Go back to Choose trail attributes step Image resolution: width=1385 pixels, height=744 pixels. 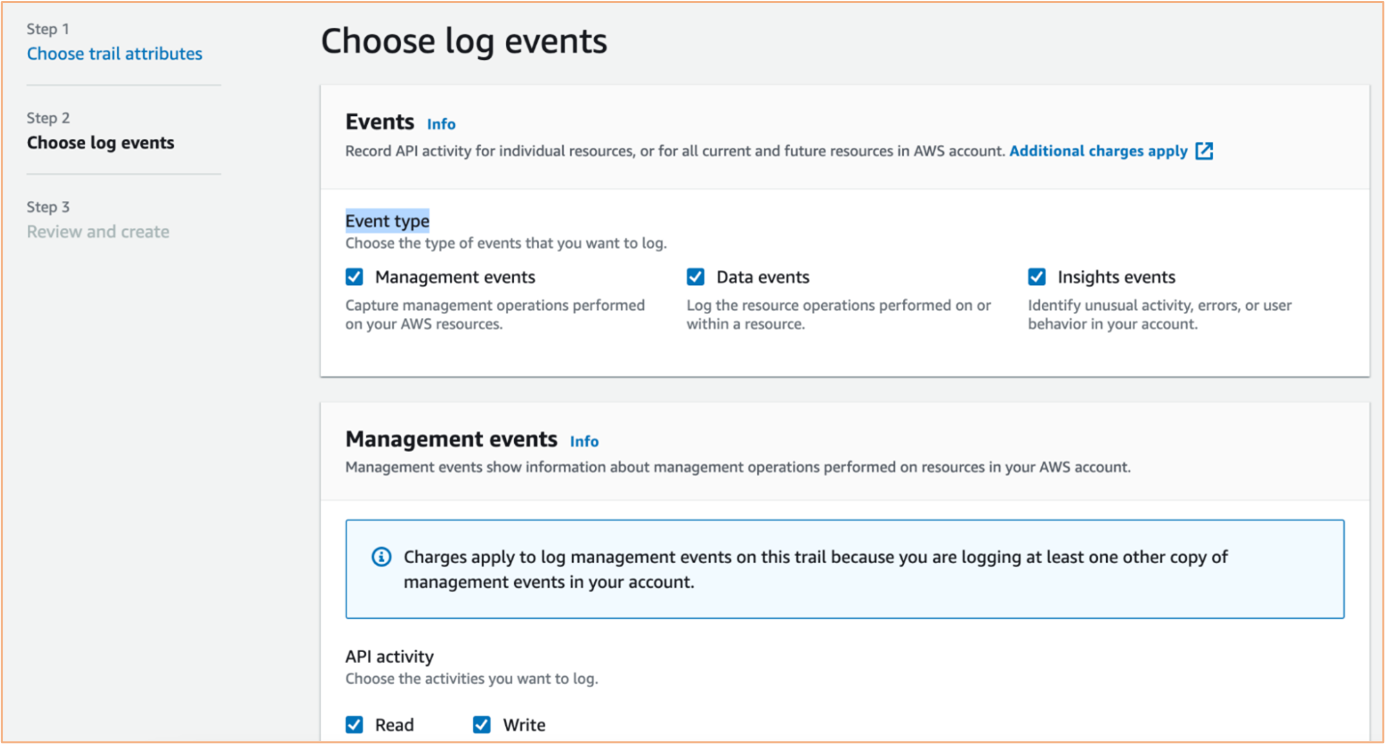click(x=114, y=54)
